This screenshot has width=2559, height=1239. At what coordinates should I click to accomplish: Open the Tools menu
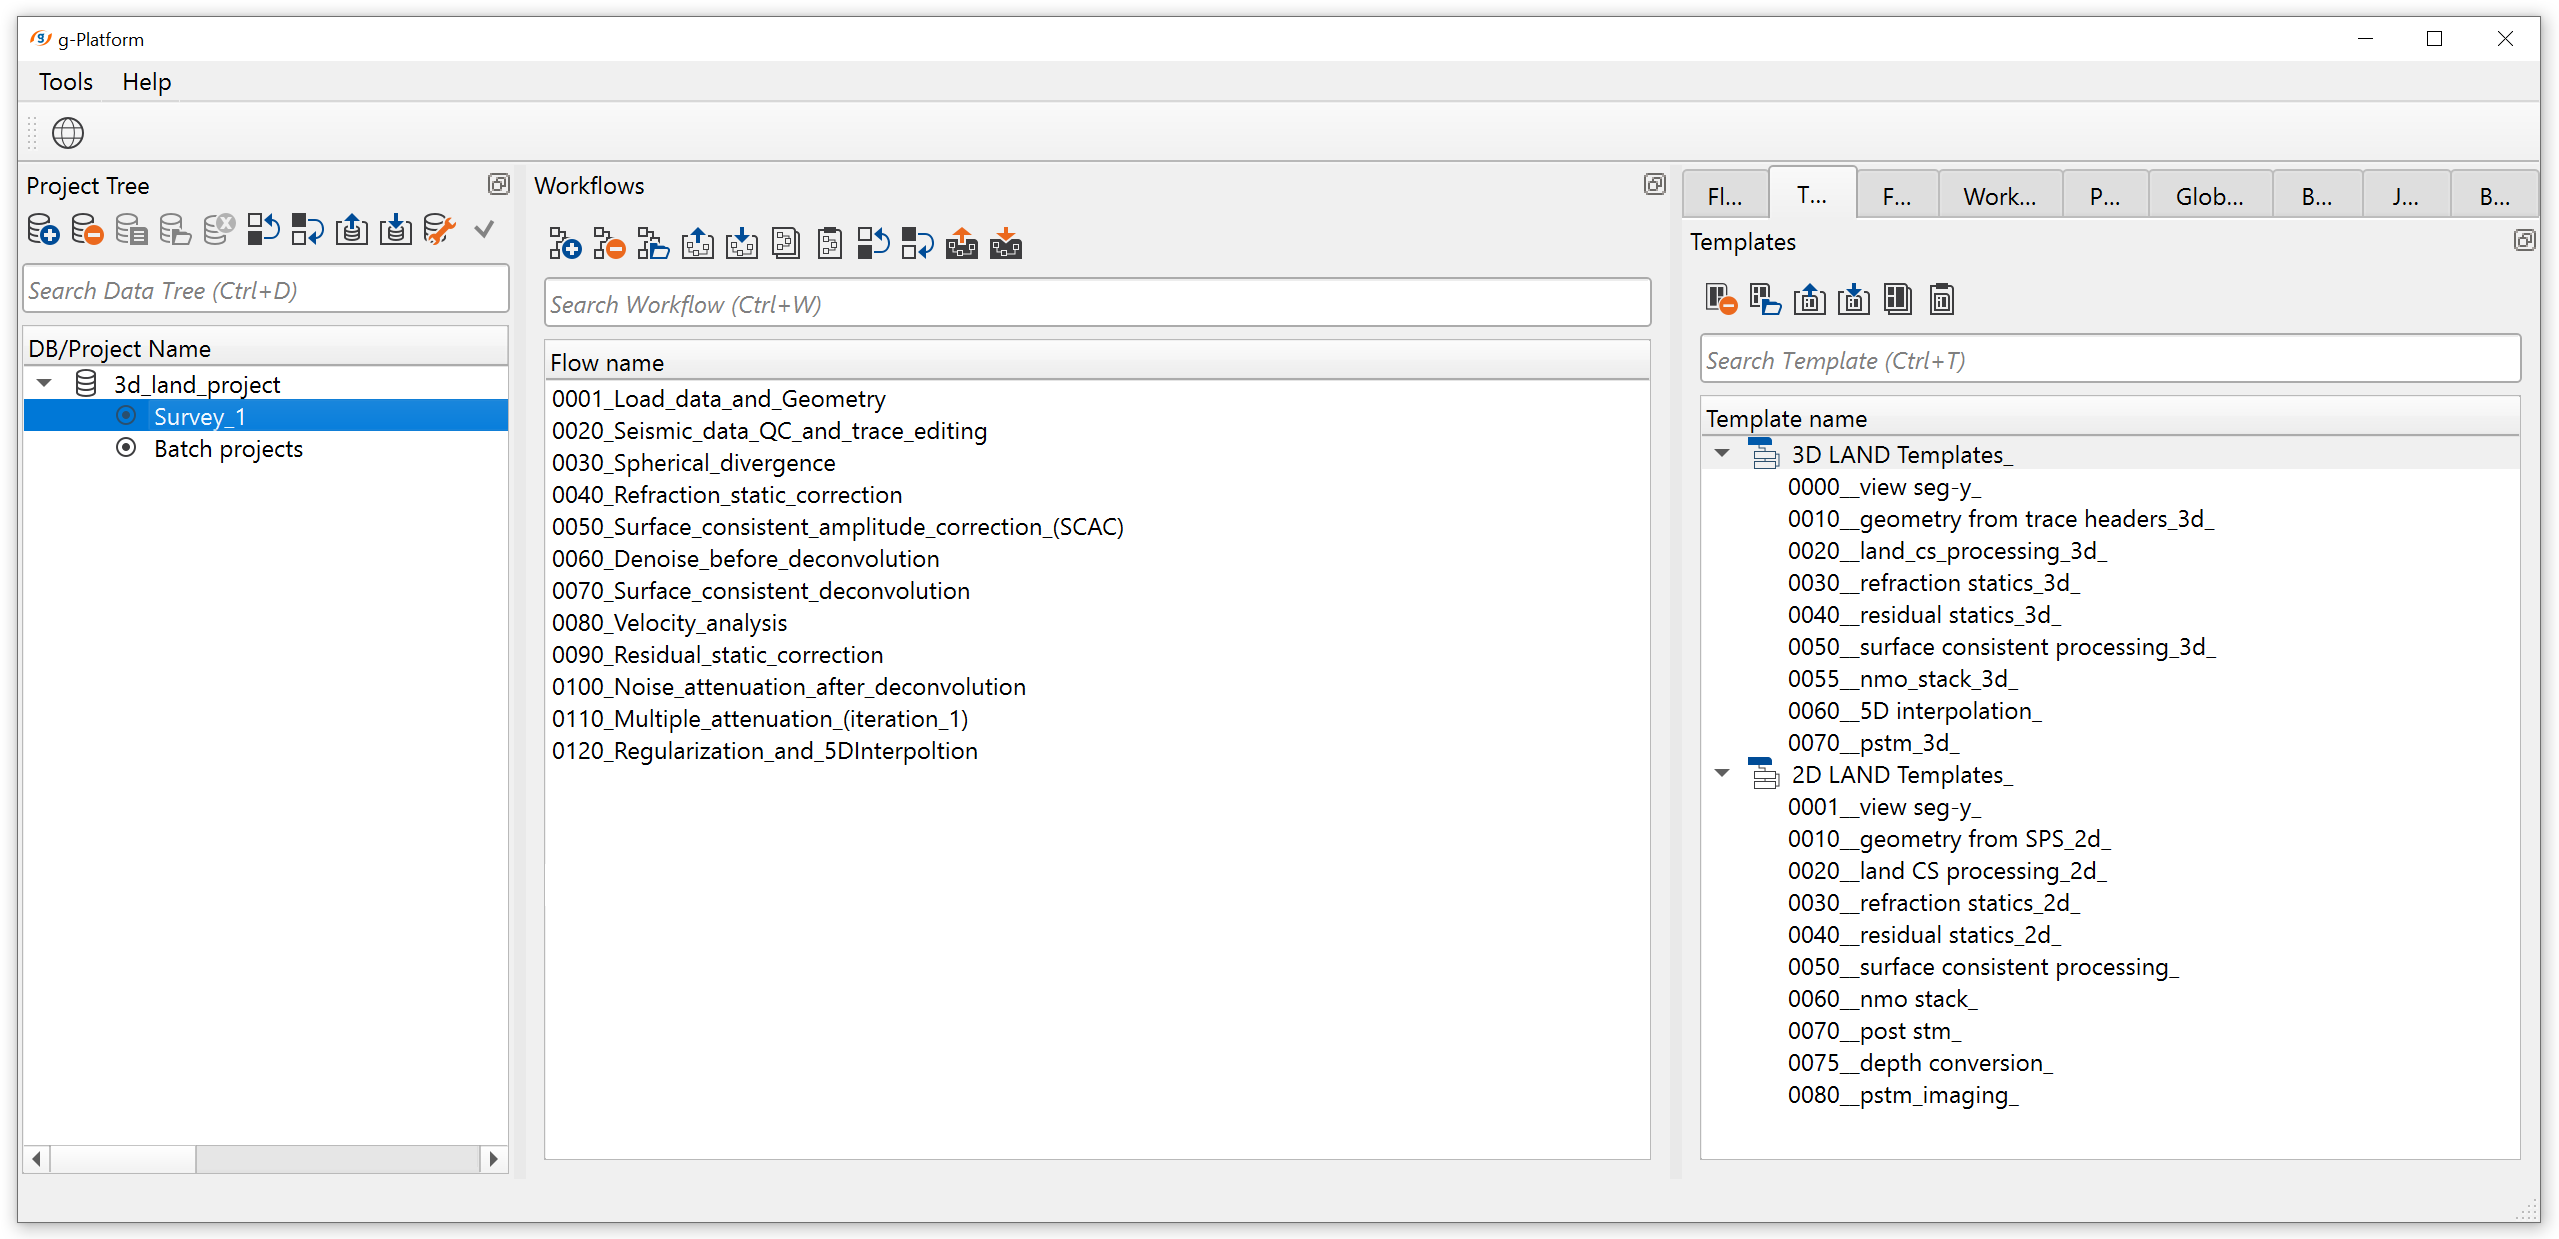coord(65,82)
